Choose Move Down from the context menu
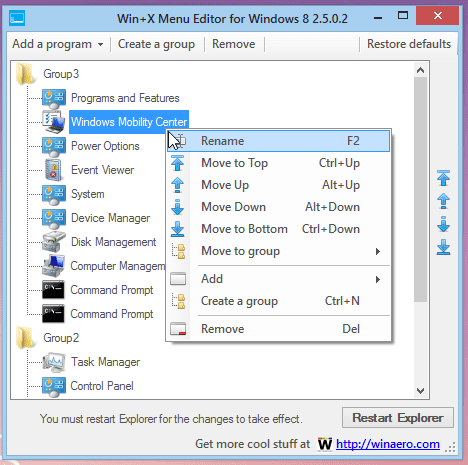This screenshot has width=468, height=465. point(278,207)
